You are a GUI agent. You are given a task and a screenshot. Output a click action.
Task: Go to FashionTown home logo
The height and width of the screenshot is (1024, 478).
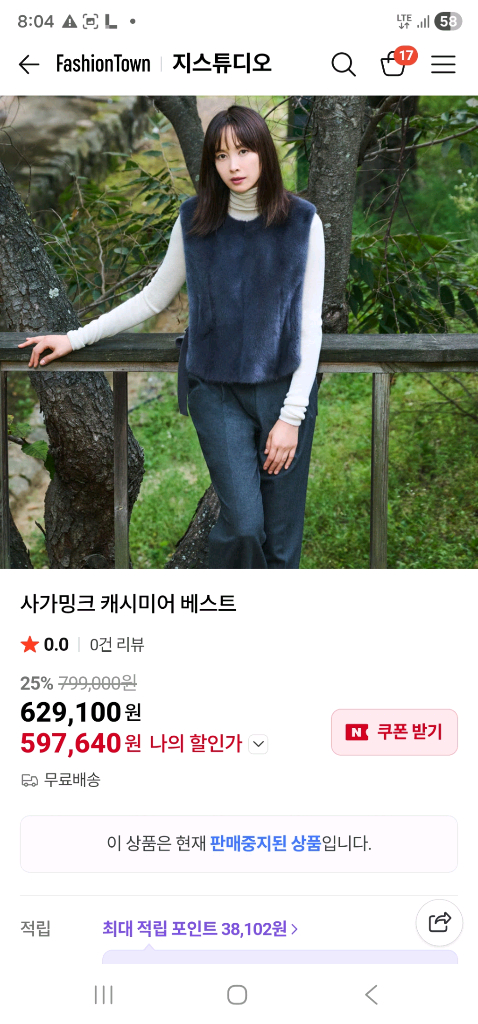[x=103, y=64]
